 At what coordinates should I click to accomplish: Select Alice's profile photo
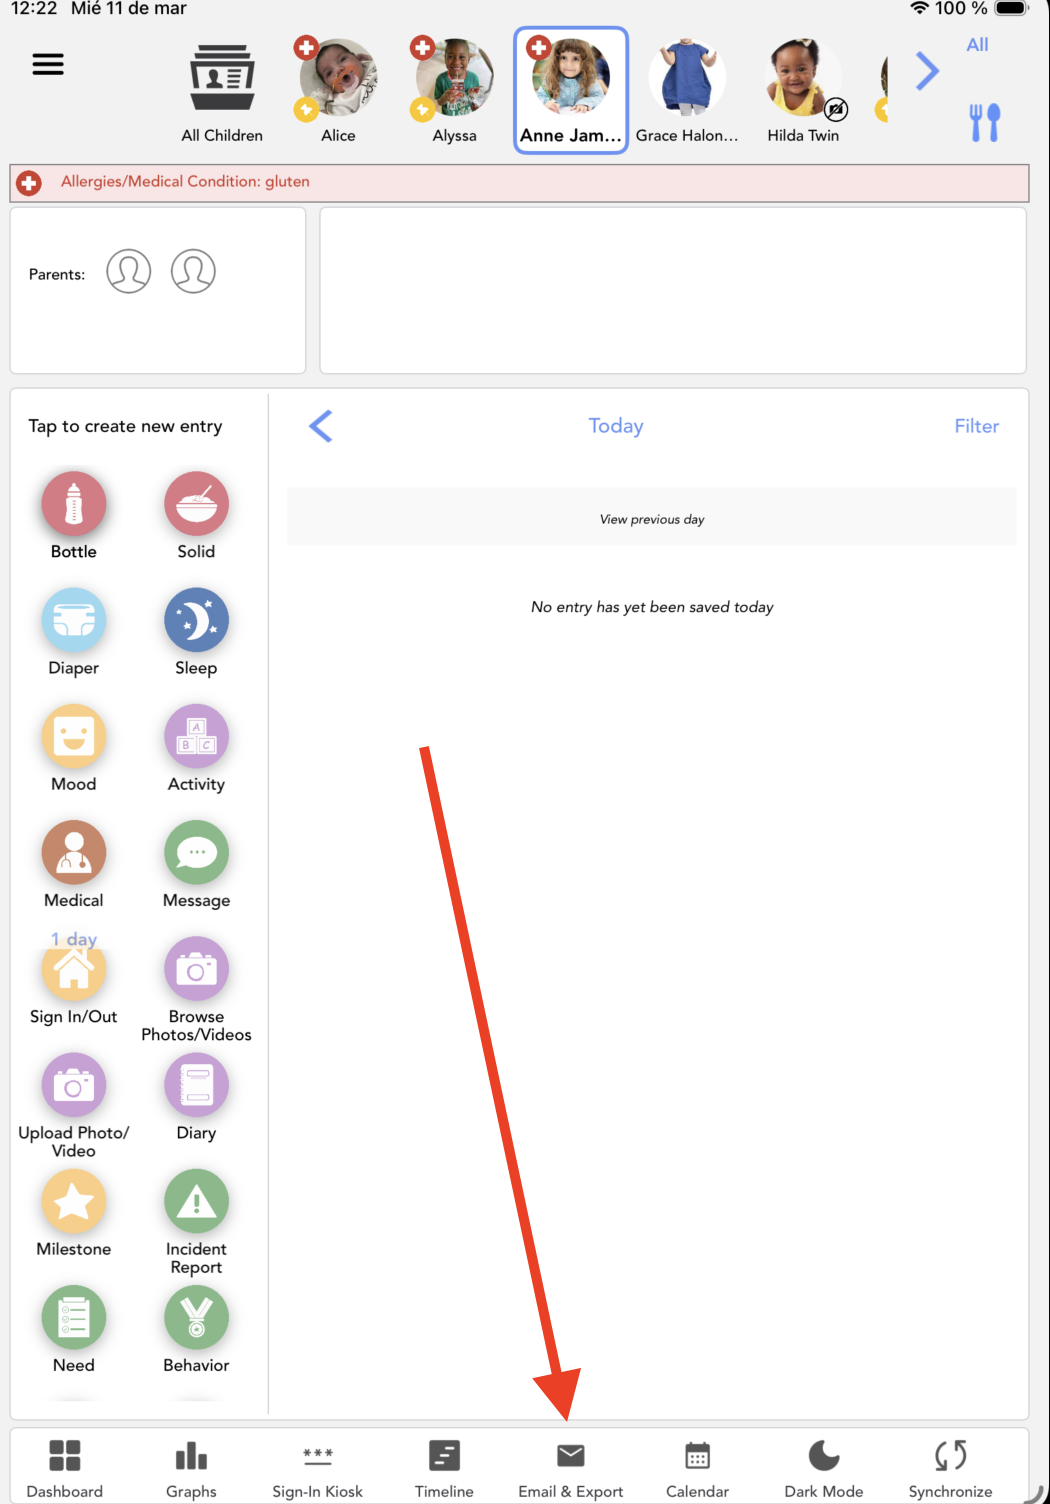[x=338, y=78]
